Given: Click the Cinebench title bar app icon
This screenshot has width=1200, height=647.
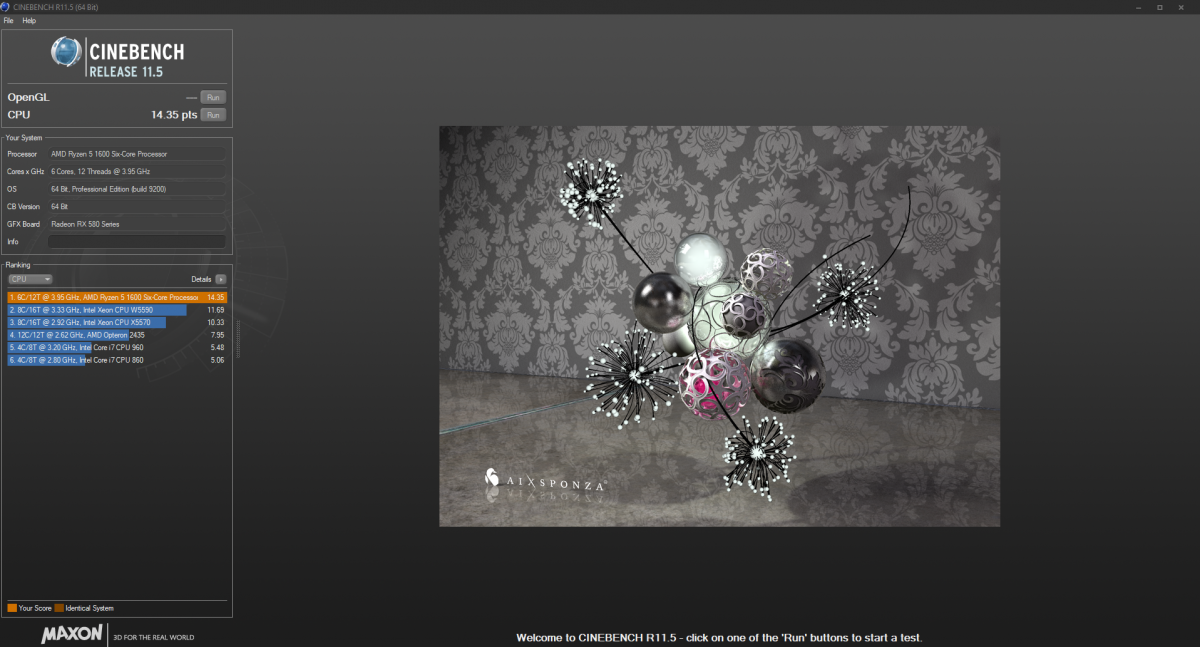Looking at the screenshot, I should 6,6.
